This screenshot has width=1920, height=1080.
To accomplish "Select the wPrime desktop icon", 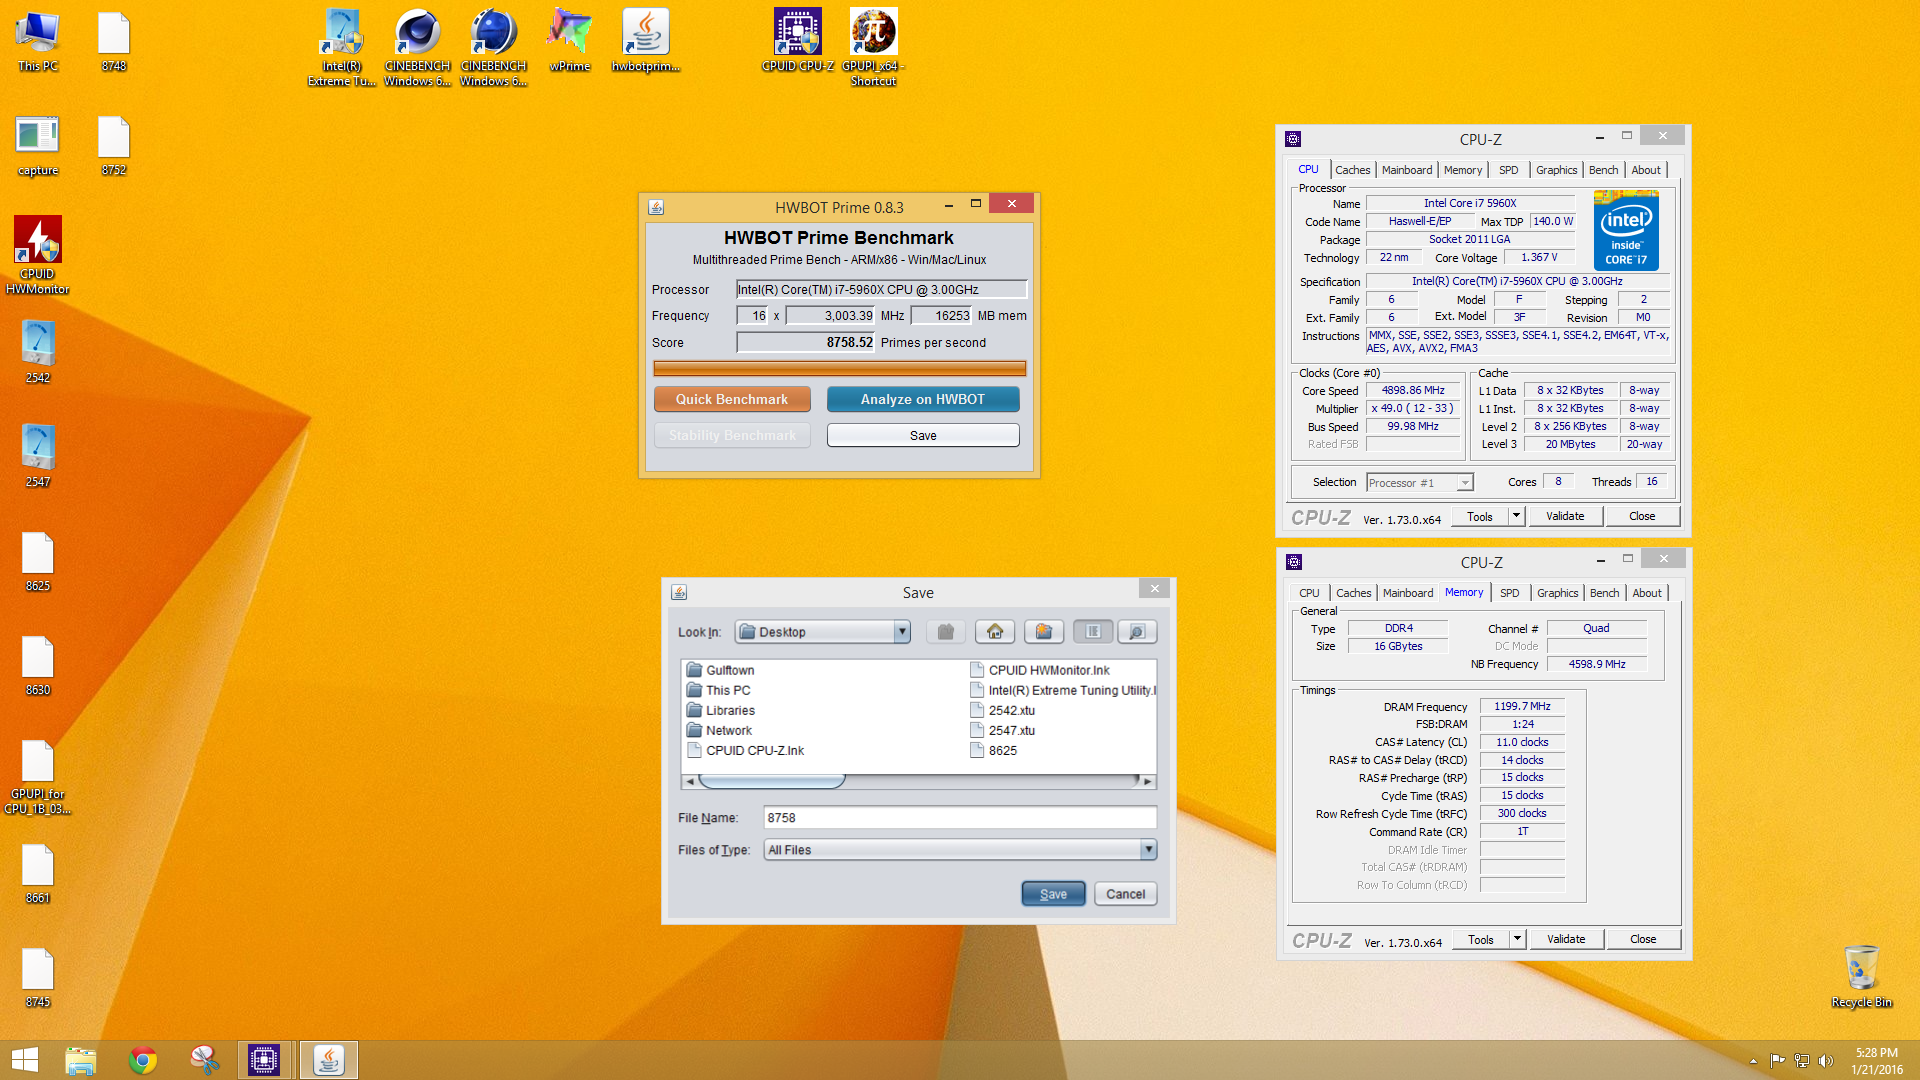I will (570, 40).
